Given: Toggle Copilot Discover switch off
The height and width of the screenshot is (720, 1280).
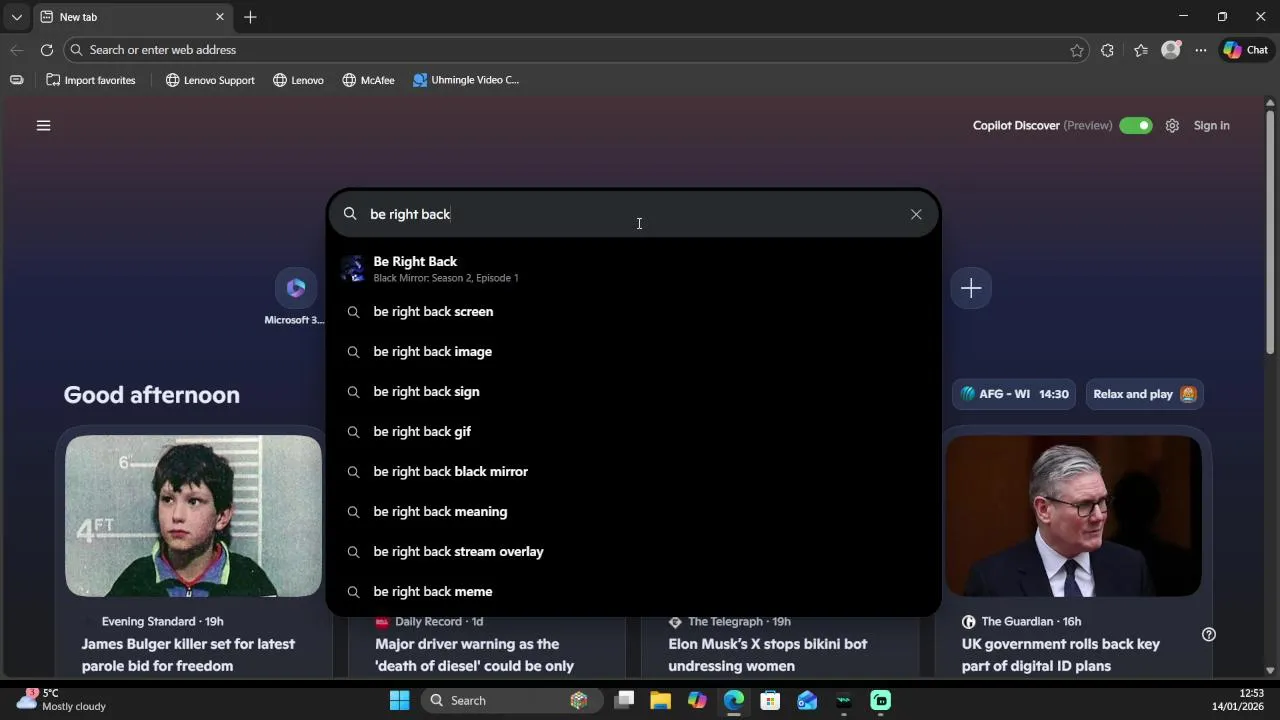Looking at the screenshot, I should (x=1136, y=125).
